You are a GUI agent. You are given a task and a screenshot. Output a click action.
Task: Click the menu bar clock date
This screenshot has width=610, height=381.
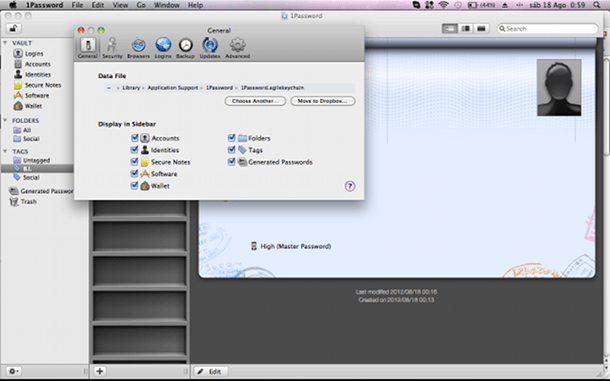(557, 5)
